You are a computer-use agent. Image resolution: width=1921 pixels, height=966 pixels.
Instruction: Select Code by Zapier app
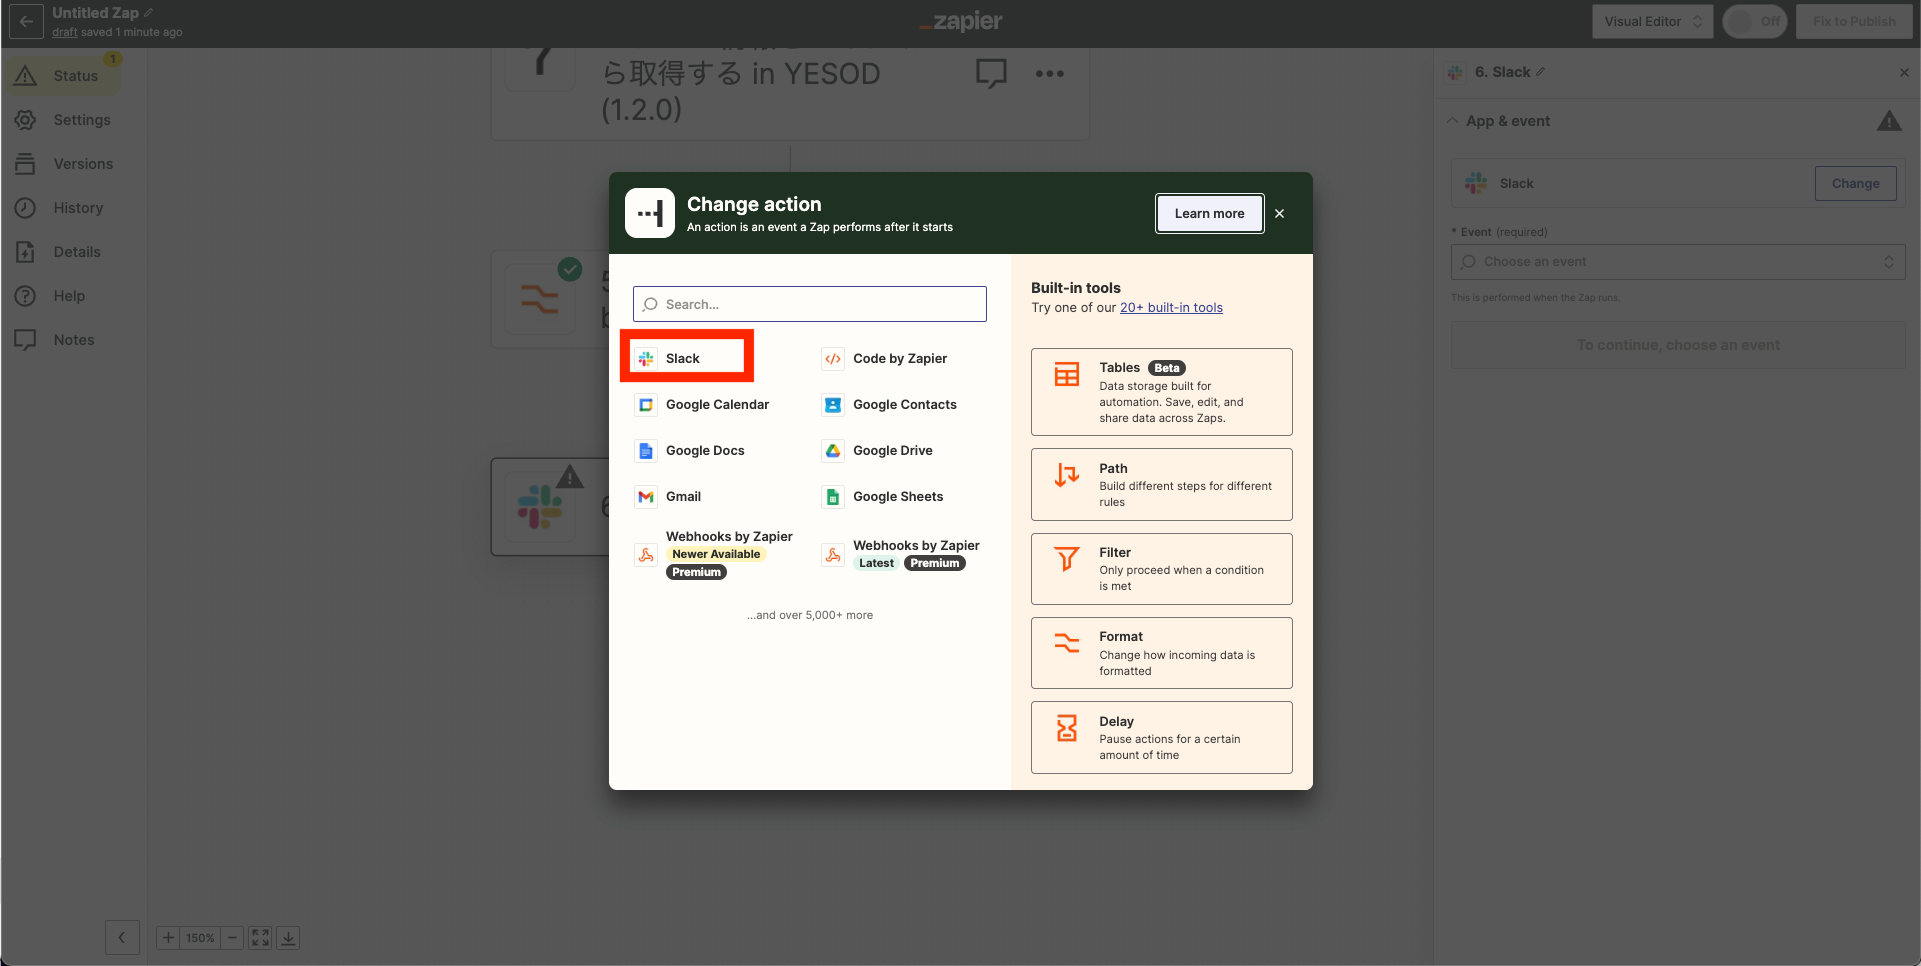pyautogui.click(x=884, y=358)
